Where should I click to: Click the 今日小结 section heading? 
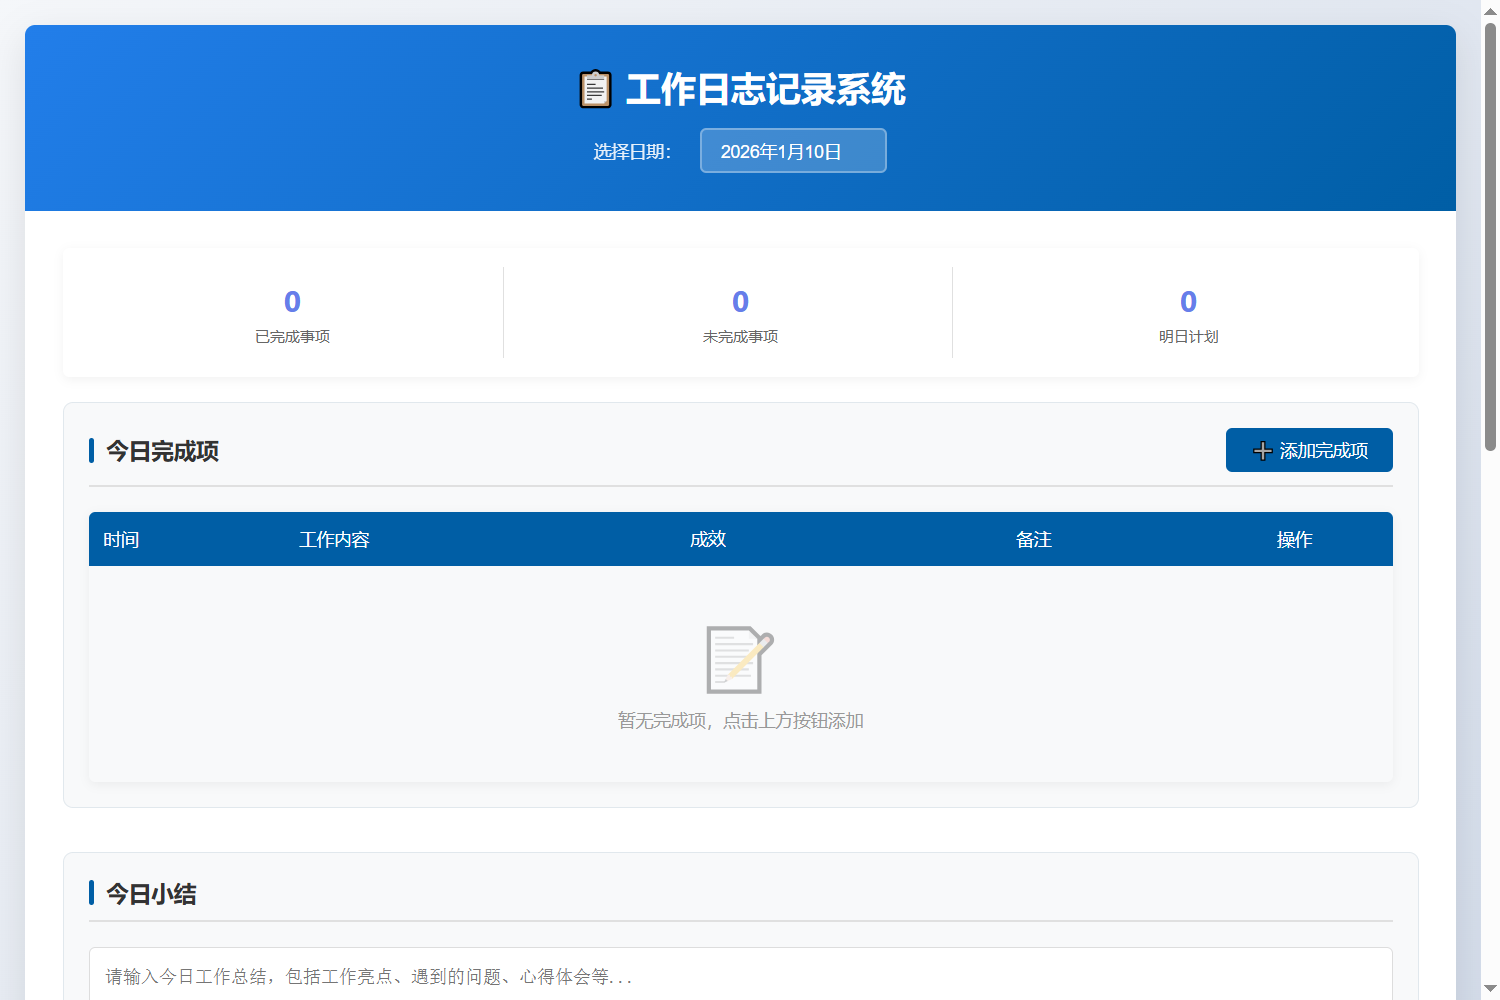pos(151,893)
